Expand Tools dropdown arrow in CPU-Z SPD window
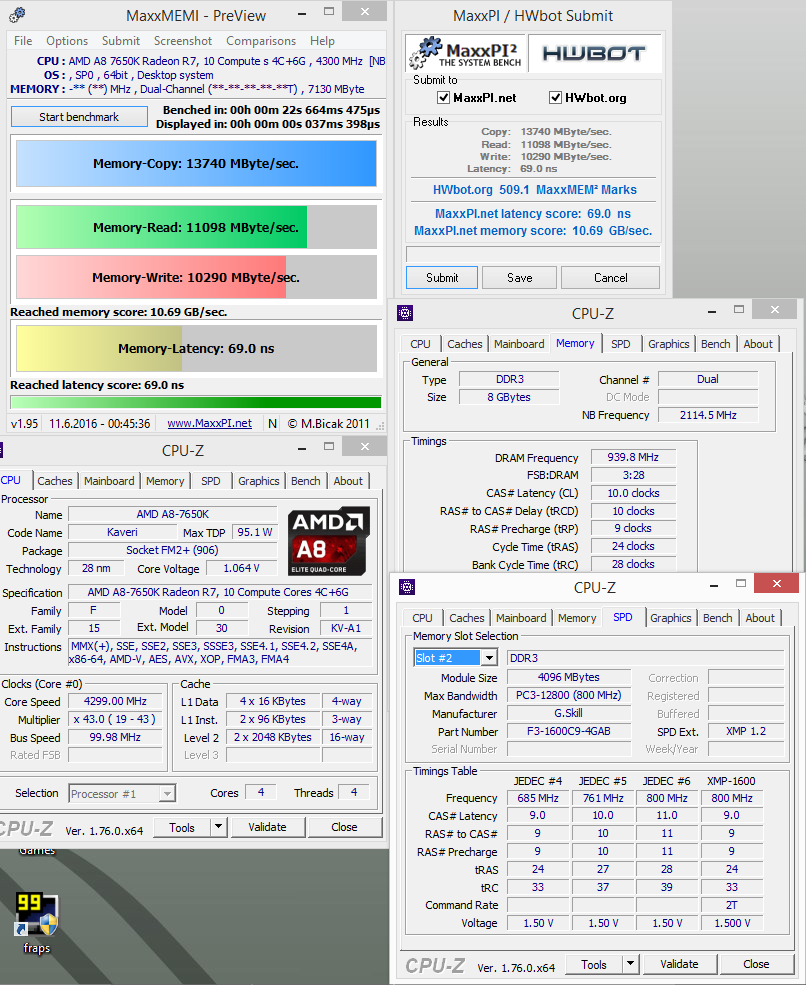806x985 pixels. 630,964
